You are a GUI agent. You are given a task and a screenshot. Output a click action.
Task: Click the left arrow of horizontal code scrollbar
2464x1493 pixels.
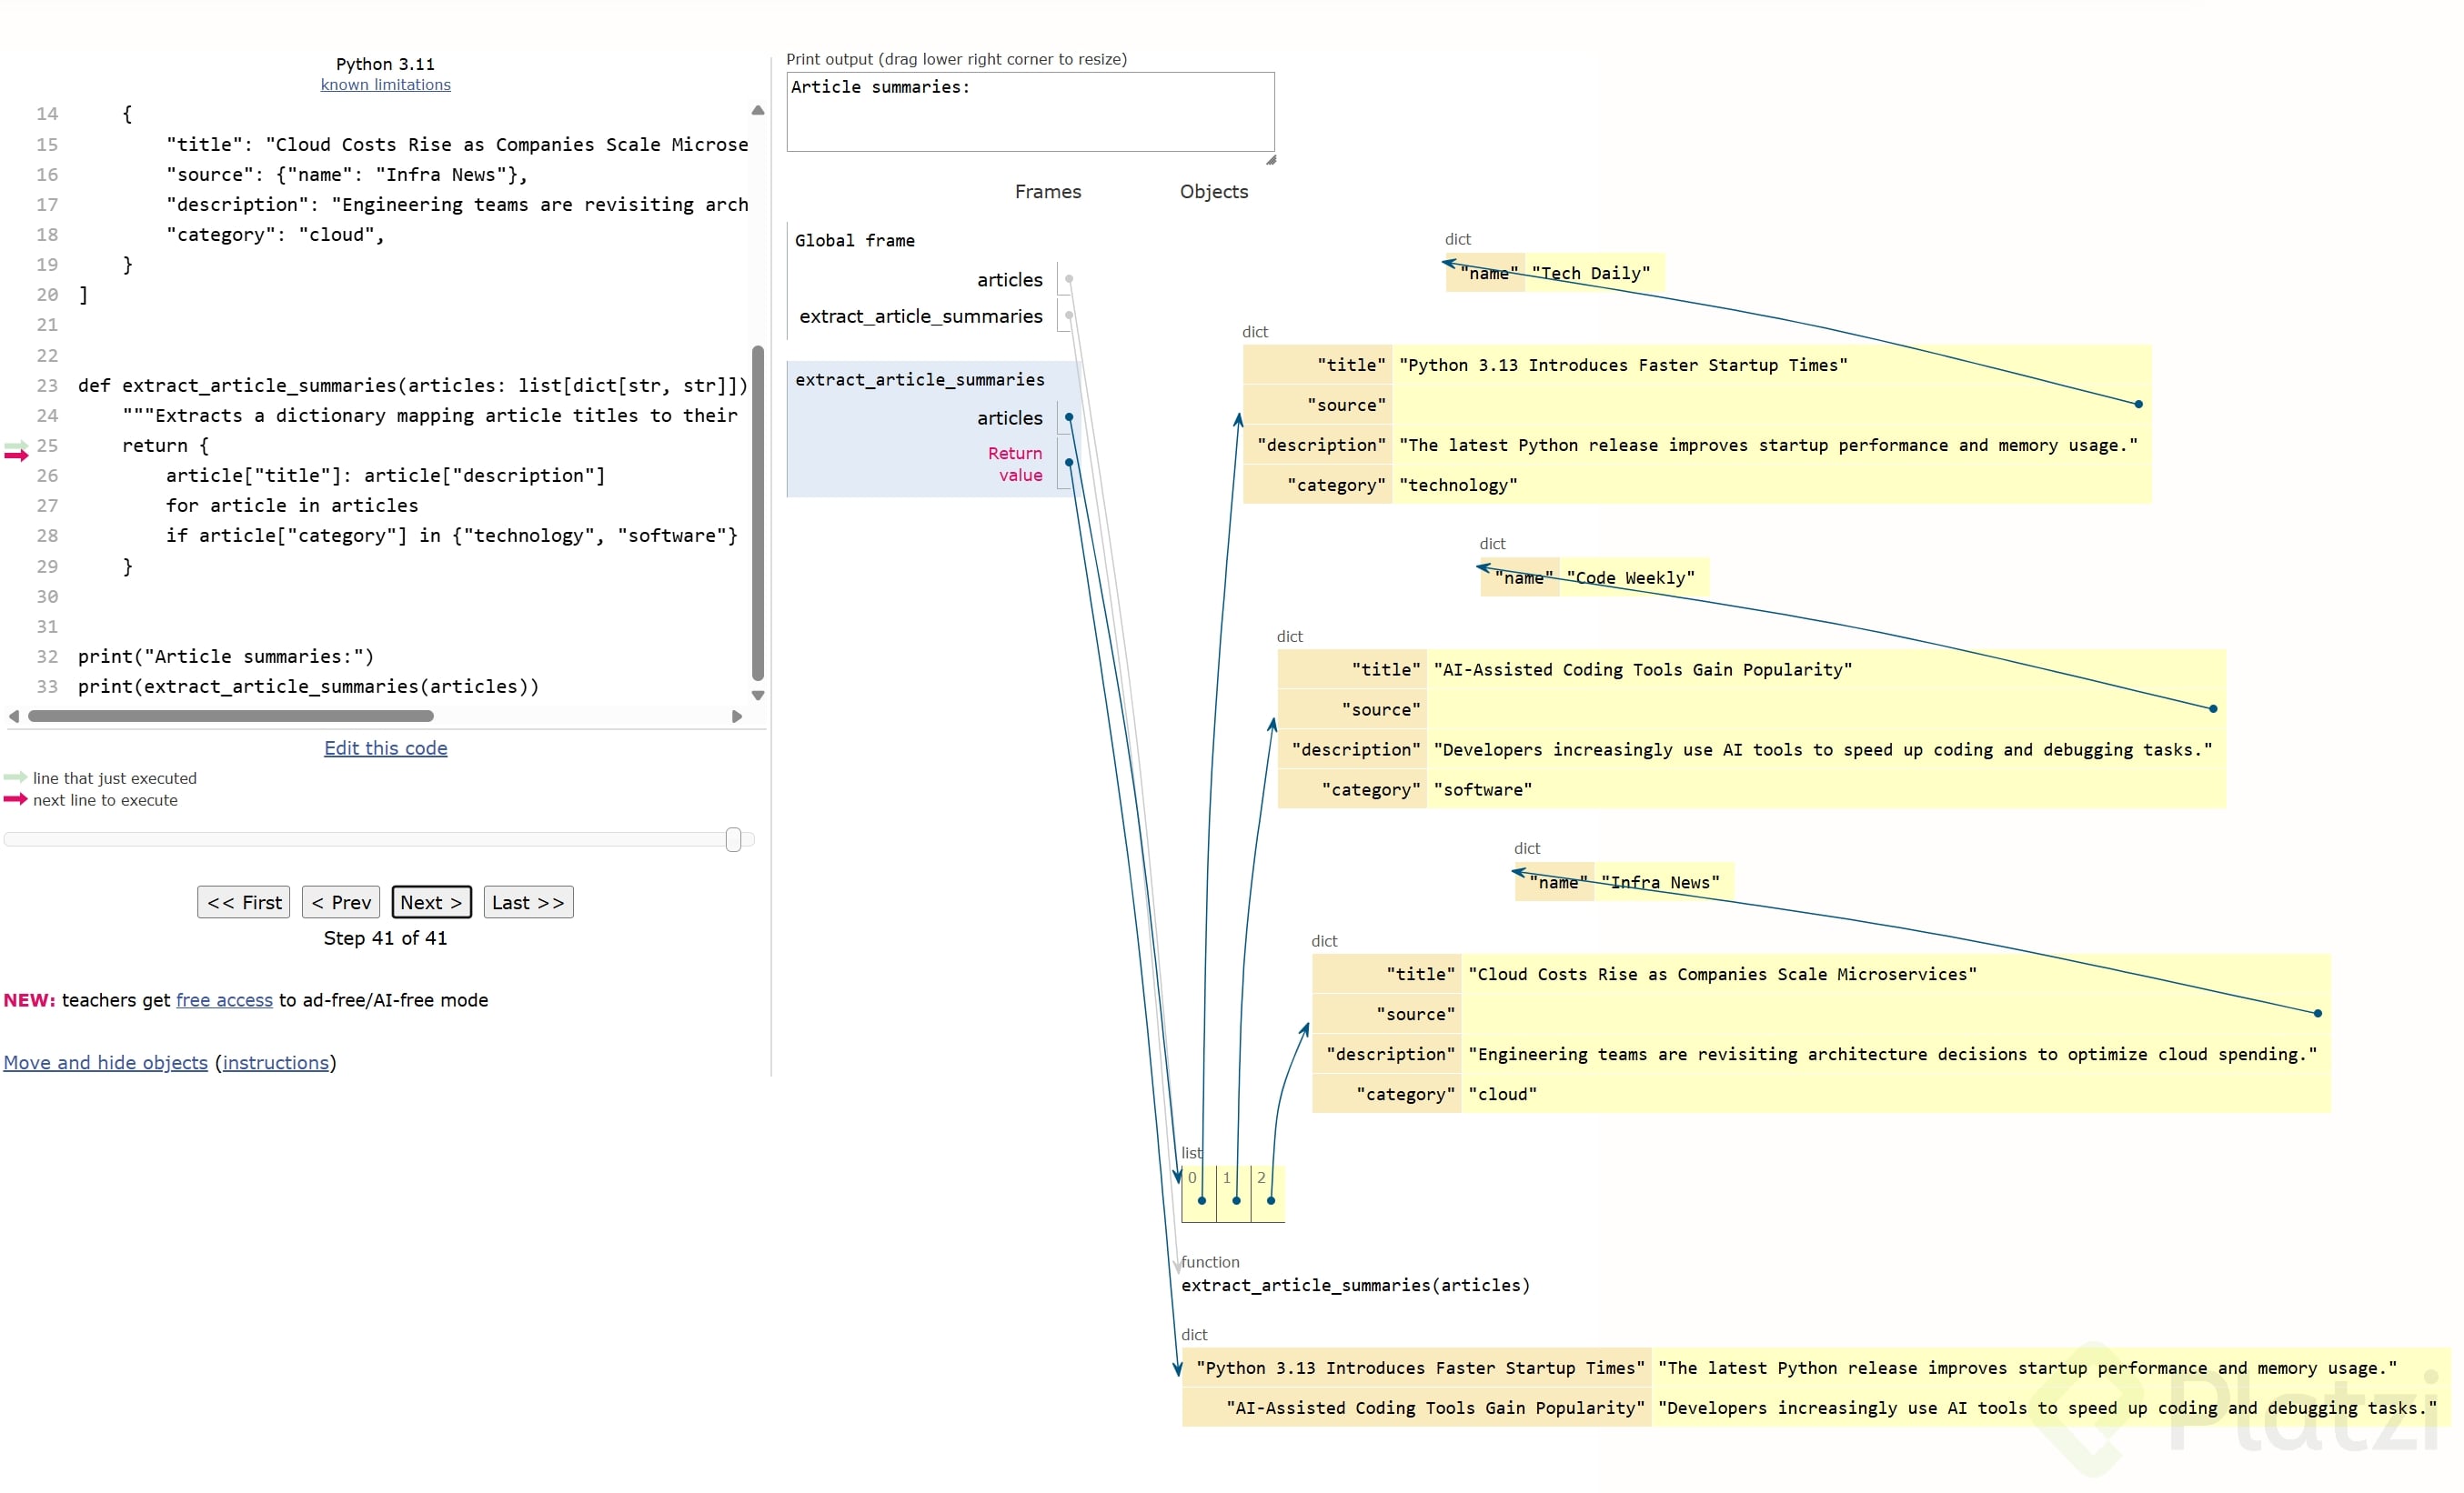14,716
